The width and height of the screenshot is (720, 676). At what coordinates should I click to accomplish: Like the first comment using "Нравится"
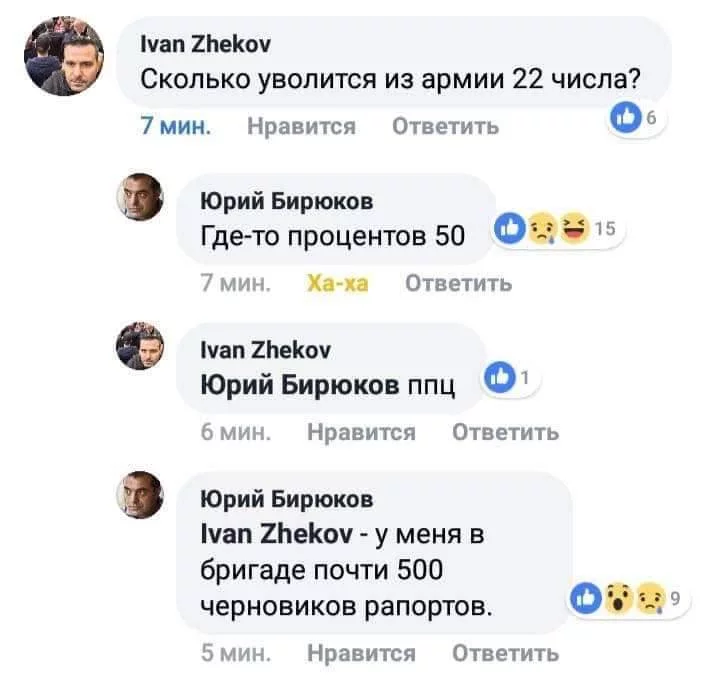click(302, 127)
